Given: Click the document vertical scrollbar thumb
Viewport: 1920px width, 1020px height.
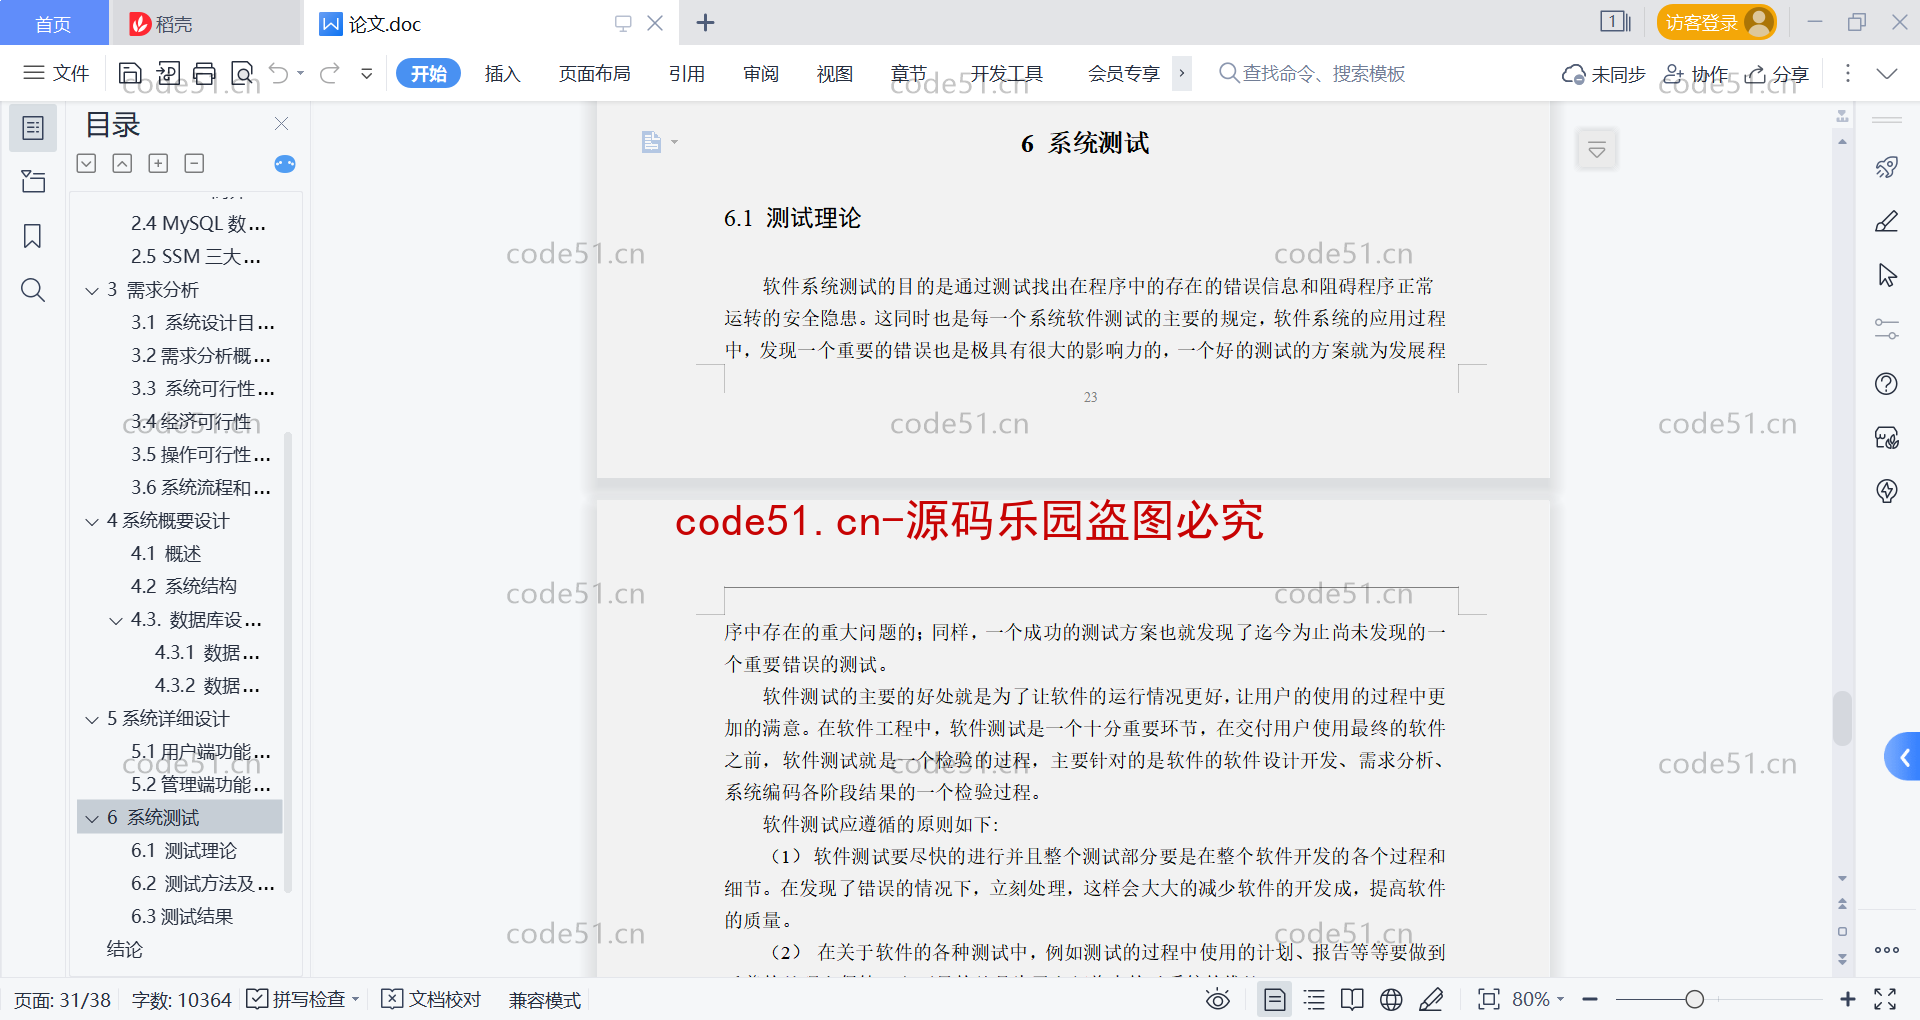Looking at the screenshot, I should pos(1842,717).
